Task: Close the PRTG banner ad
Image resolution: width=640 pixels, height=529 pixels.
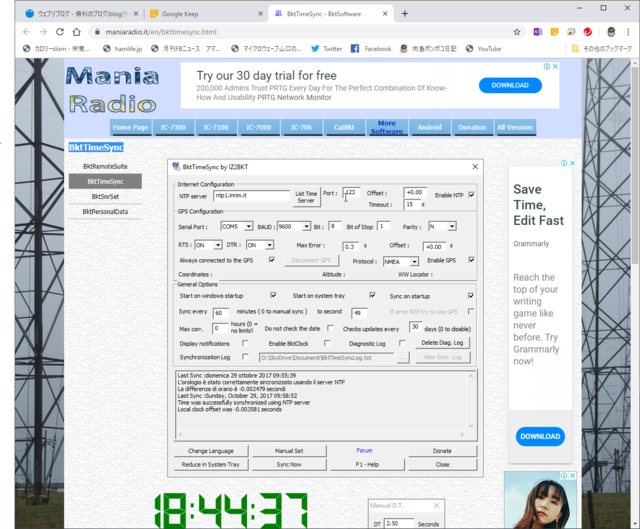Action: 555,67
